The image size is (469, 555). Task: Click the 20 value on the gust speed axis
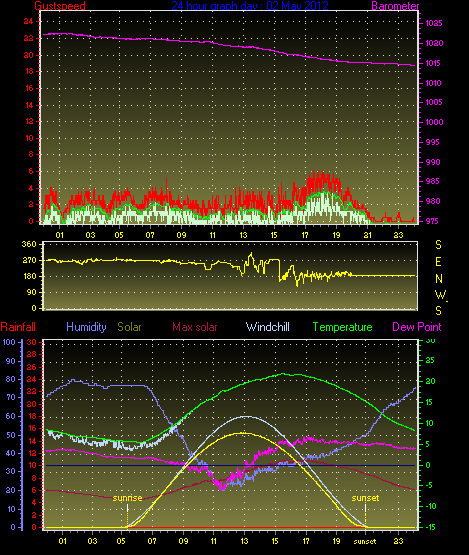coord(28,55)
